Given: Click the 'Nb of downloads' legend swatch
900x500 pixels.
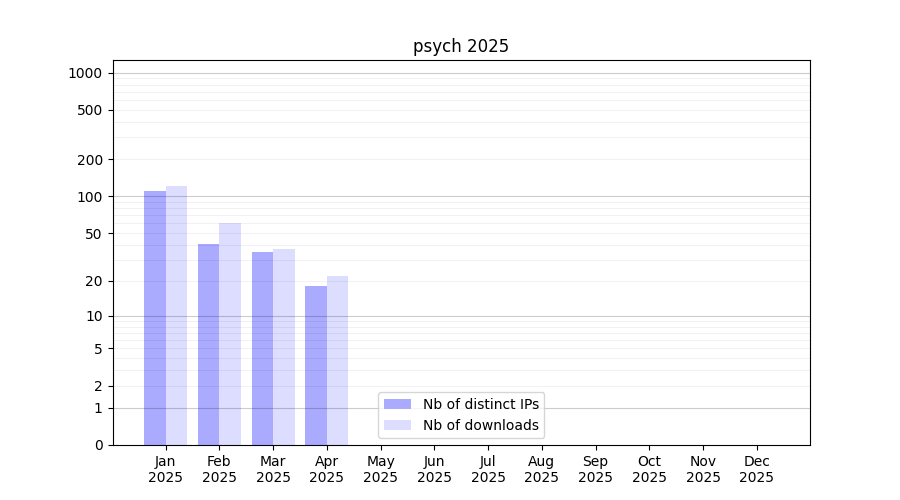Looking at the screenshot, I should coord(397,425).
